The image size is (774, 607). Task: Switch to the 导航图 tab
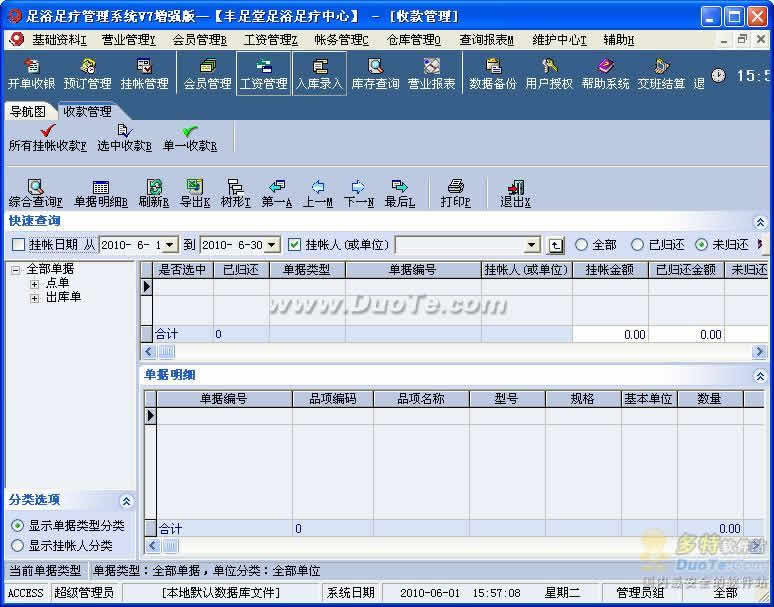[28, 112]
